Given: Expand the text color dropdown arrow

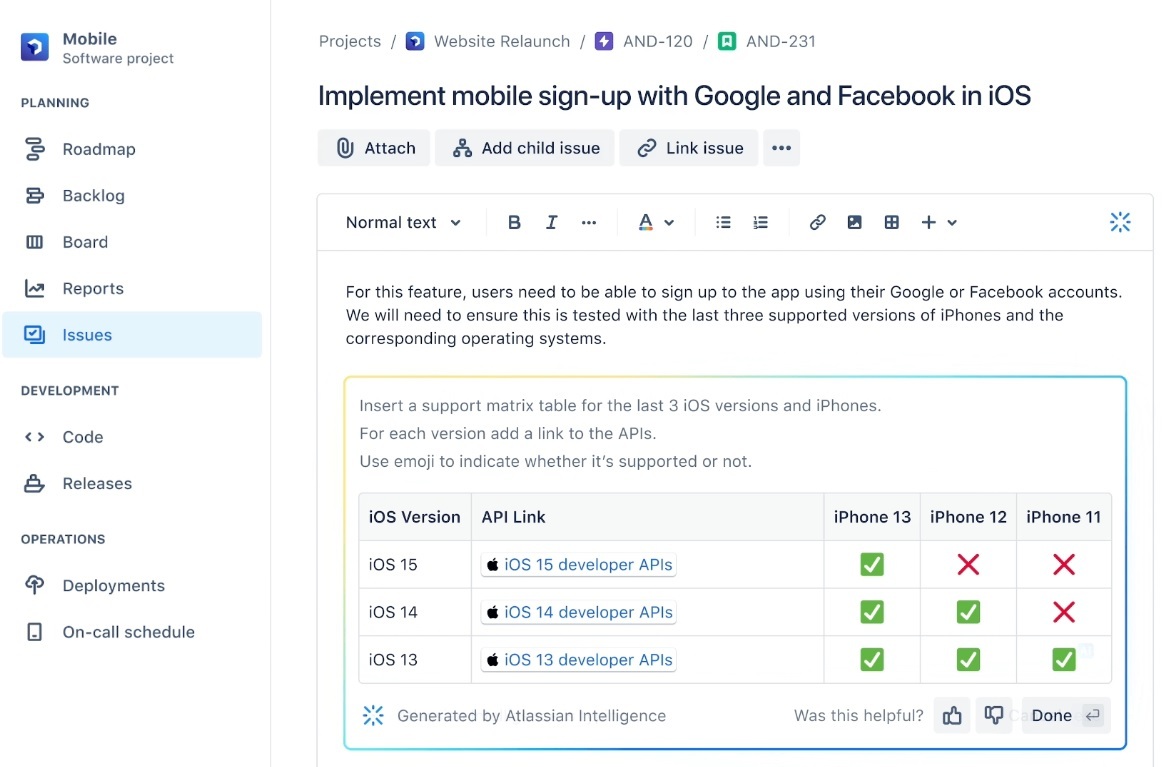Looking at the screenshot, I should point(668,222).
